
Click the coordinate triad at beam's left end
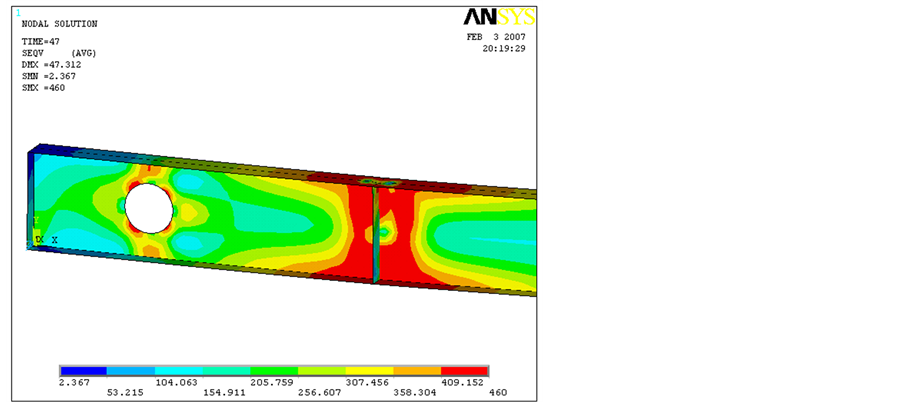pos(40,233)
